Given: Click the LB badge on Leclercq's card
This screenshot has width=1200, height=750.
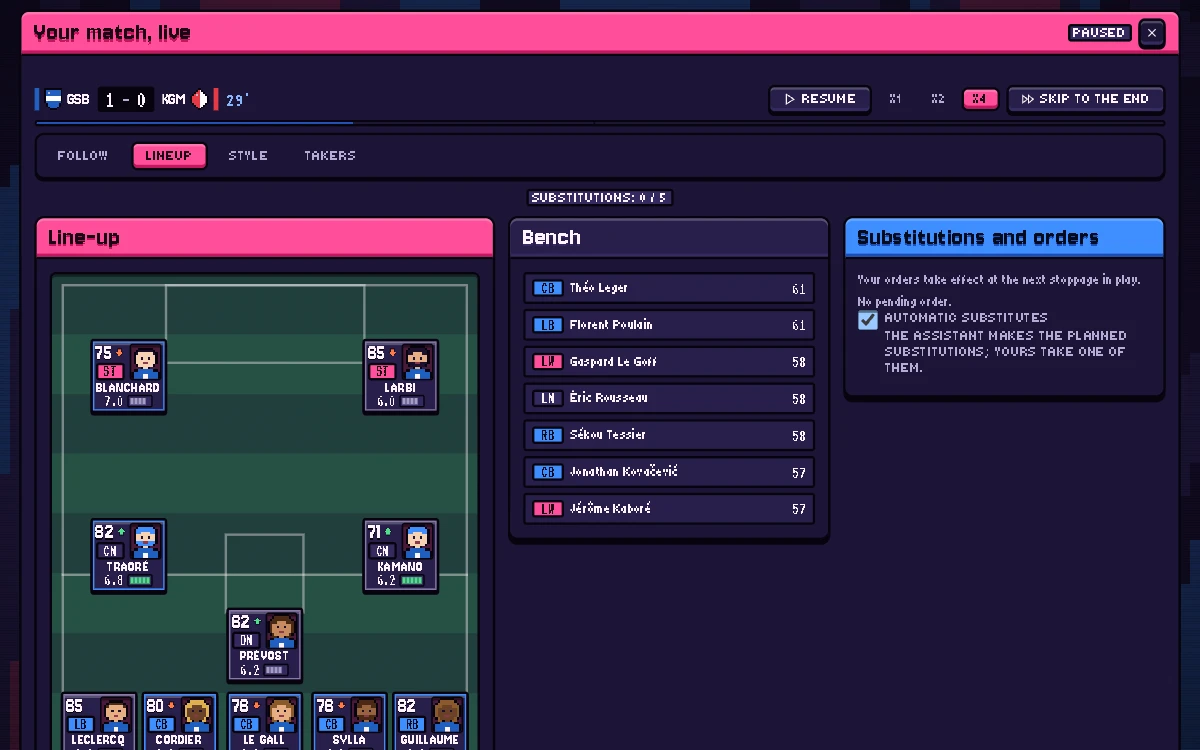Looking at the screenshot, I should coord(79,724).
